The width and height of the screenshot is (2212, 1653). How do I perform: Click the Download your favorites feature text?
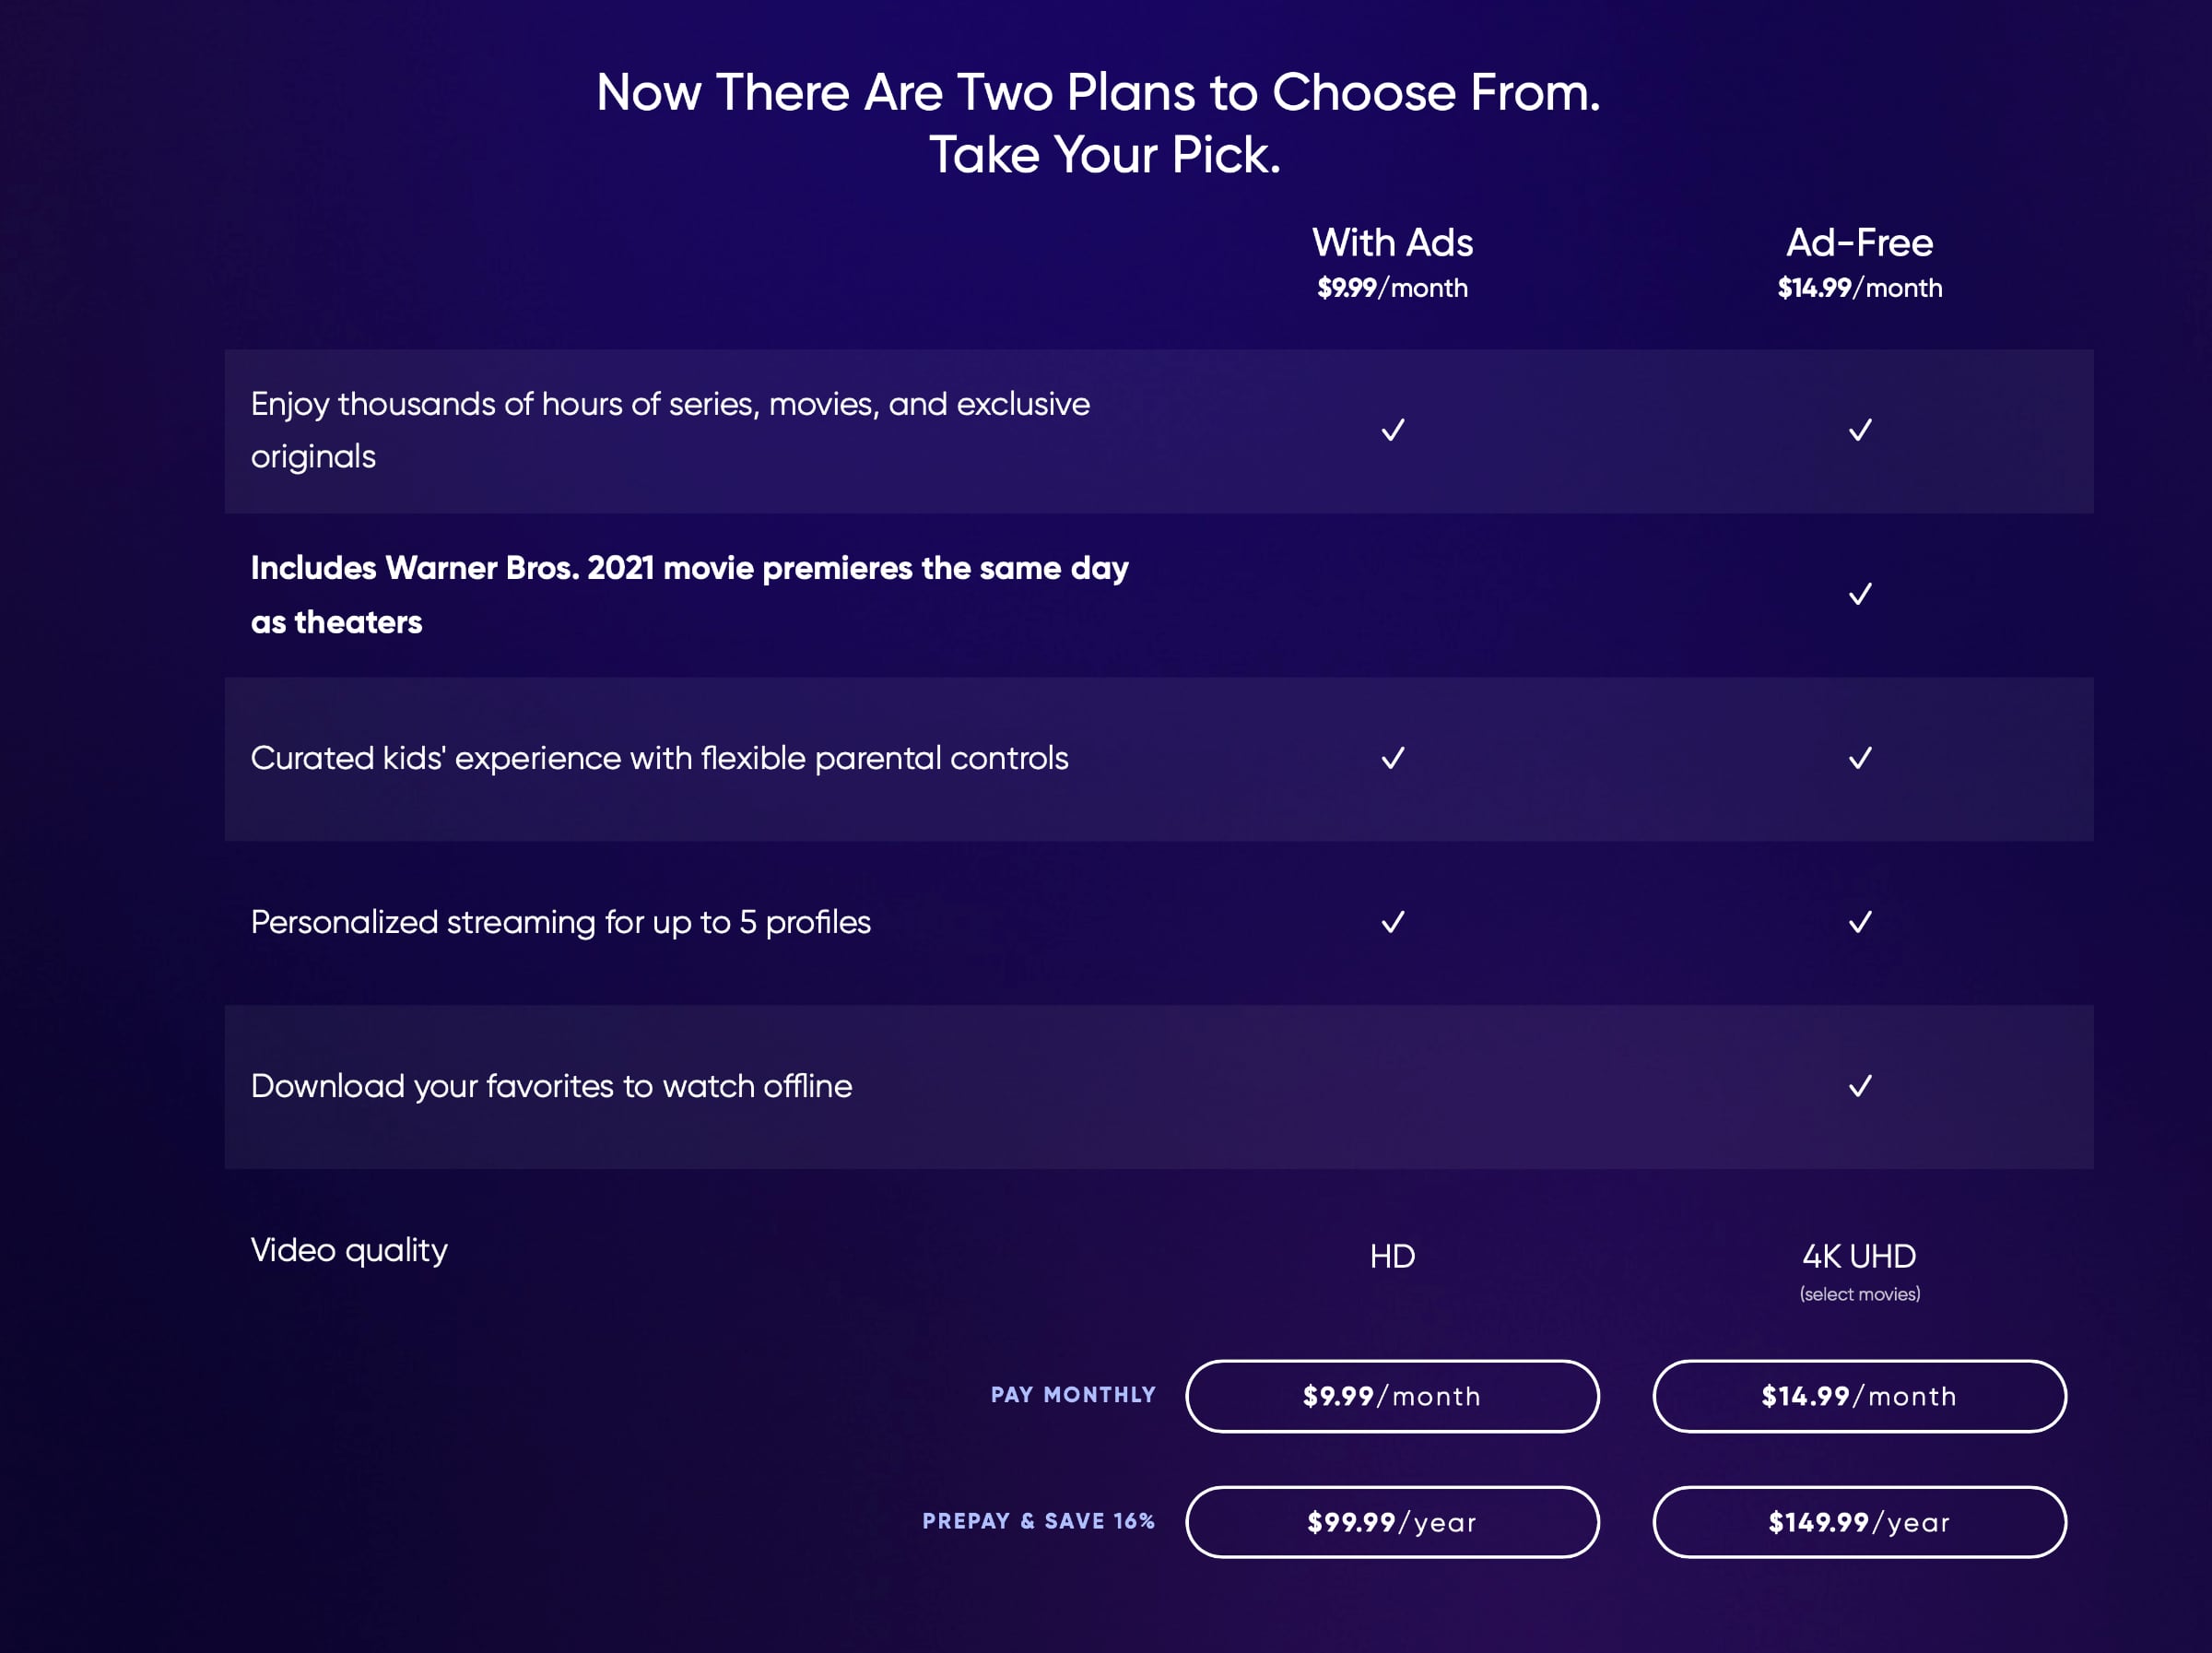(x=551, y=1086)
